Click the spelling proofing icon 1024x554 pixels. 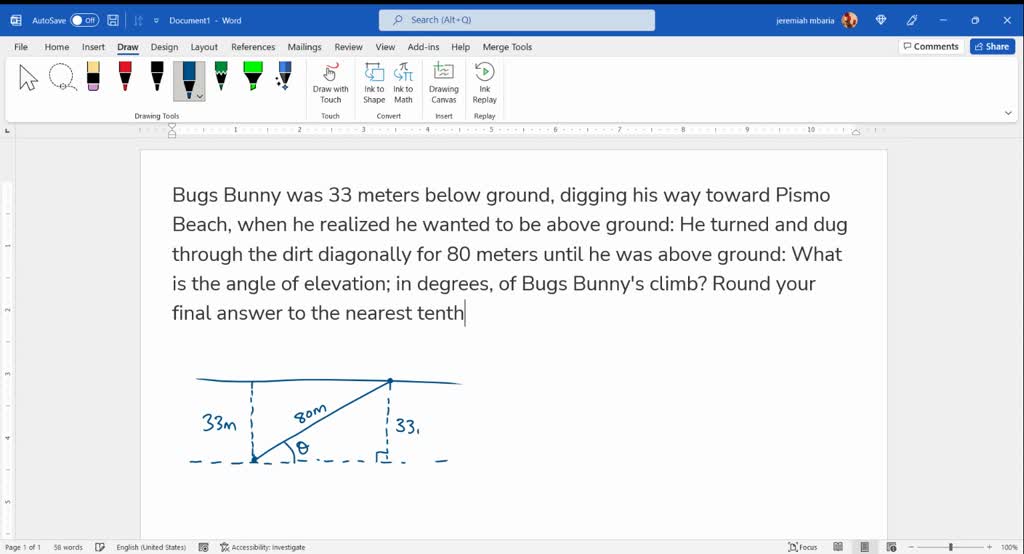tap(100, 547)
